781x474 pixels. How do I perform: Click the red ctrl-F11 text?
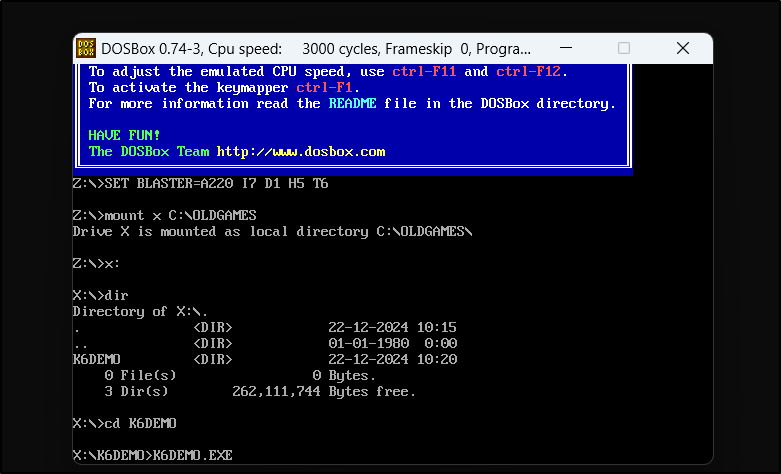click(424, 71)
